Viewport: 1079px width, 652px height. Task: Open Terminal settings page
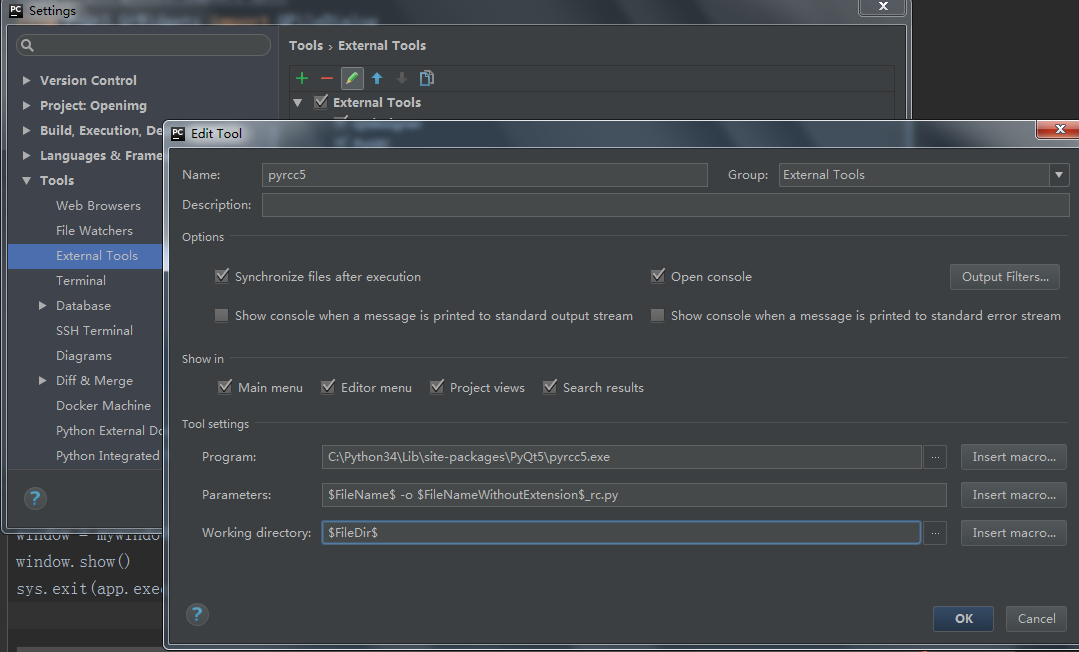point(81,281)
